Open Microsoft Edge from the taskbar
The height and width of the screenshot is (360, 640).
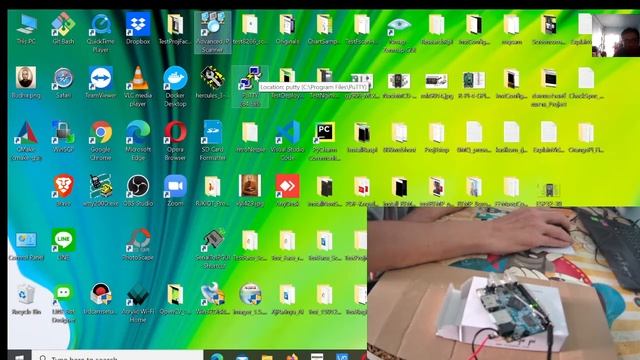[217, 357]
